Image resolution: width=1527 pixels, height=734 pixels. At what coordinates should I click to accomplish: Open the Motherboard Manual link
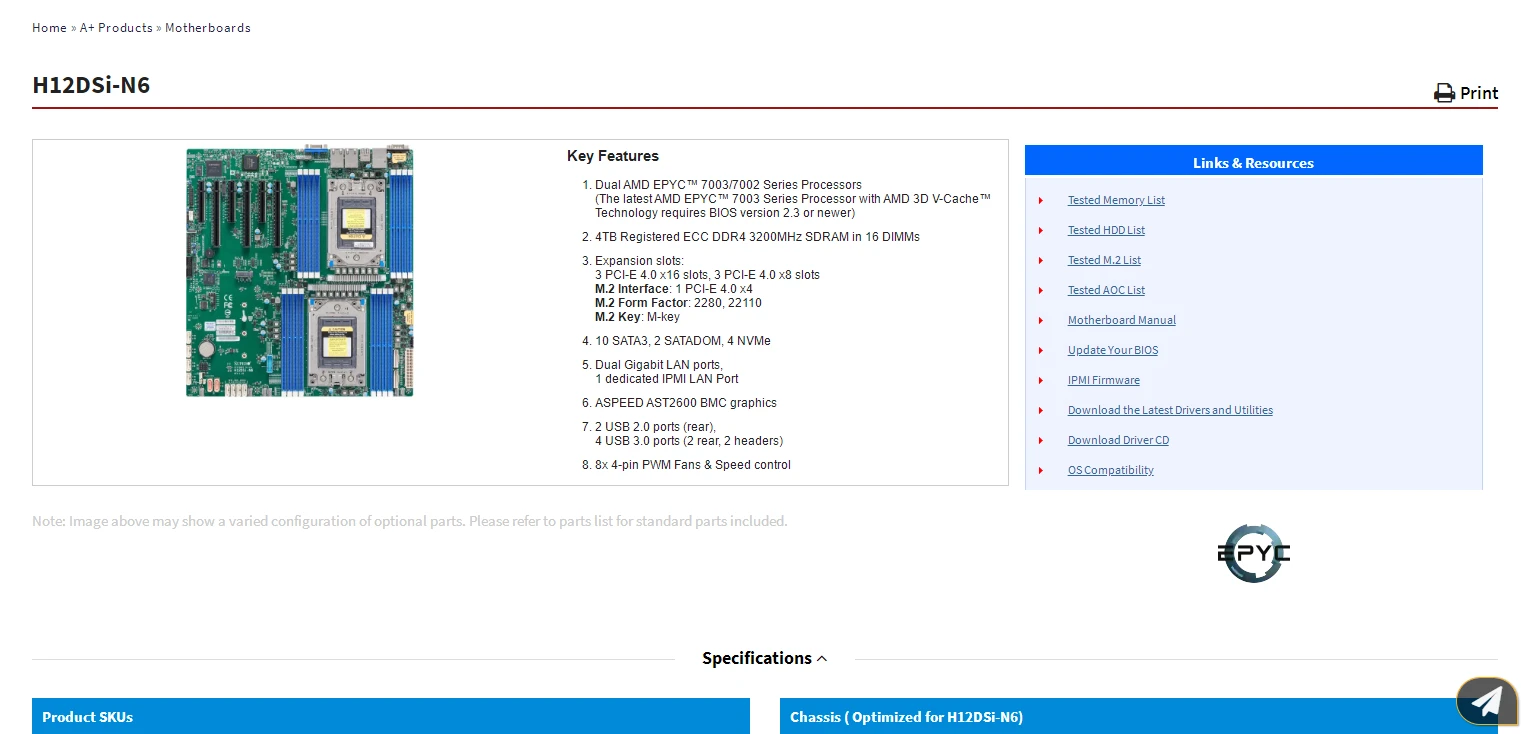click(1122, 320)
